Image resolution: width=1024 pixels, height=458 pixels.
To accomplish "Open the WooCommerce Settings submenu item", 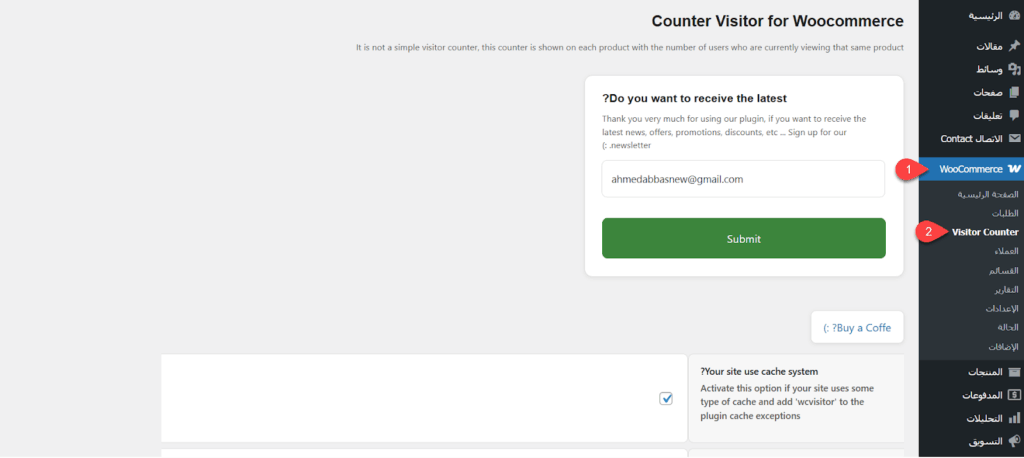I will 999,308.
